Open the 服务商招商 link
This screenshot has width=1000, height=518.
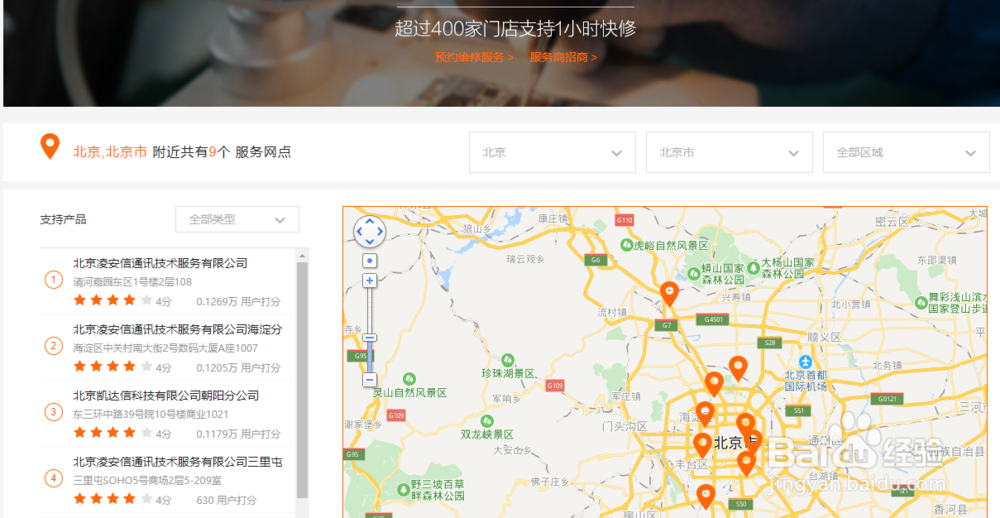pos(563,57)
